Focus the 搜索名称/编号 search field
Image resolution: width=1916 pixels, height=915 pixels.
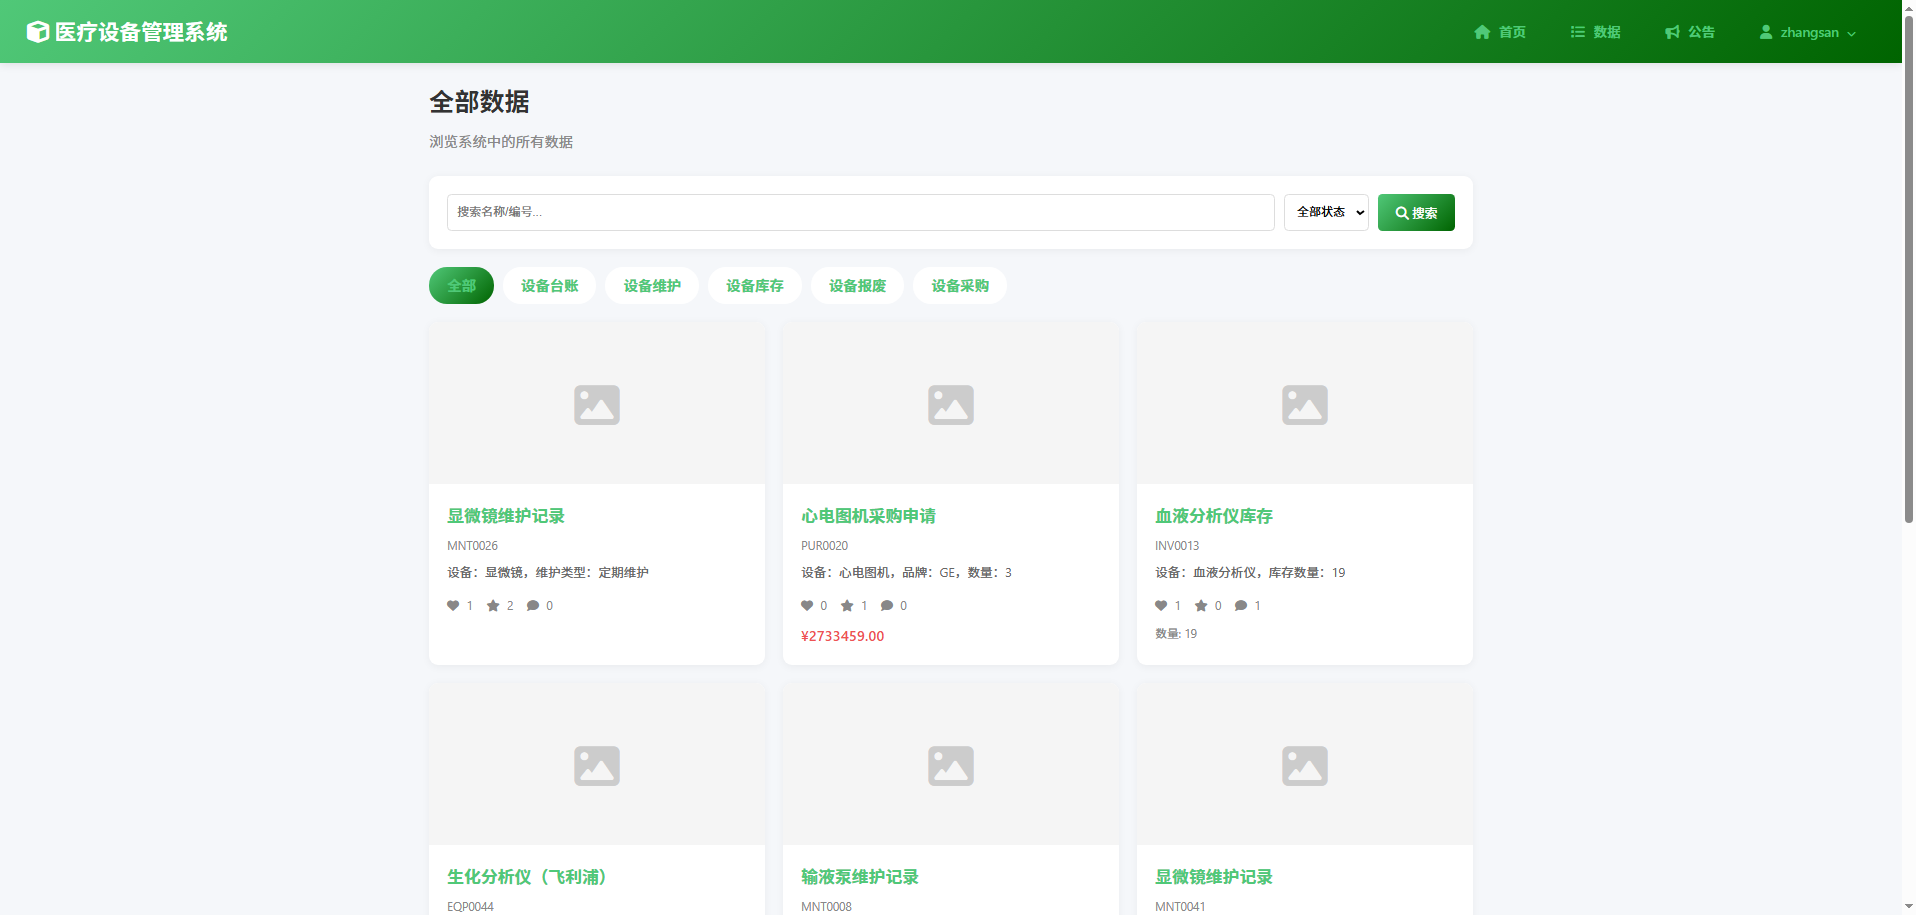(860, 212)
